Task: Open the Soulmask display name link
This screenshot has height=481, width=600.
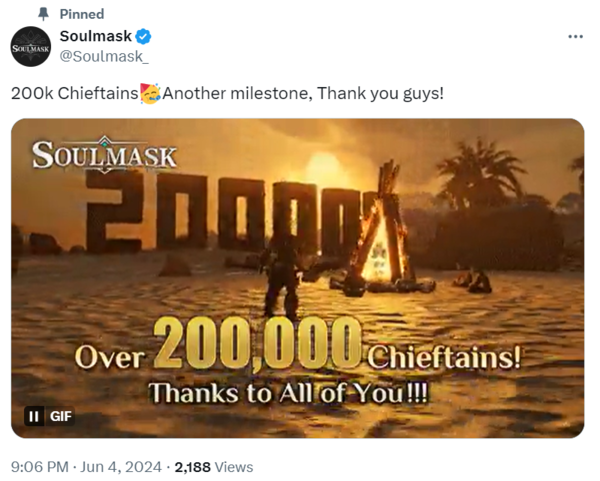Action: pos(95,37)
